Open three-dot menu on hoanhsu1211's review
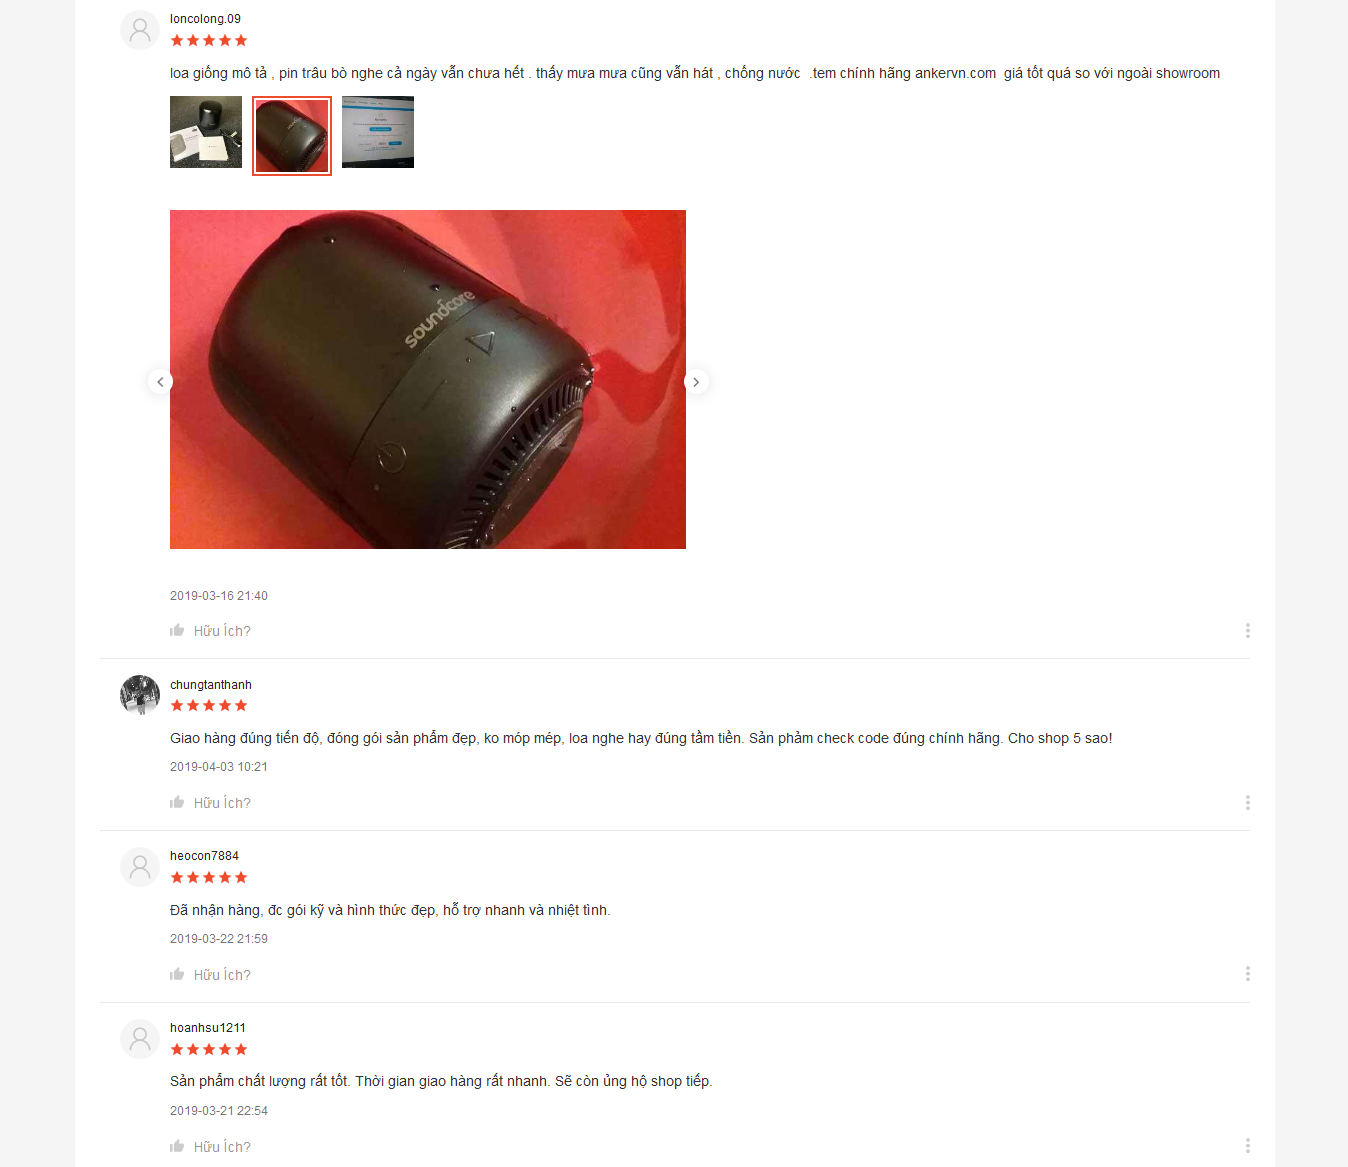 click(x=1247, y=1146)
